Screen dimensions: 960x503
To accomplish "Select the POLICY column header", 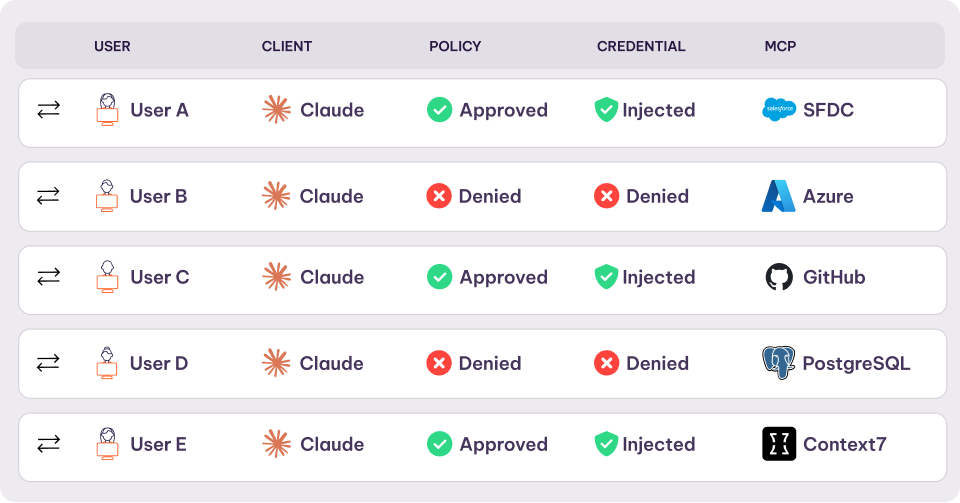I will pos(455,46).
